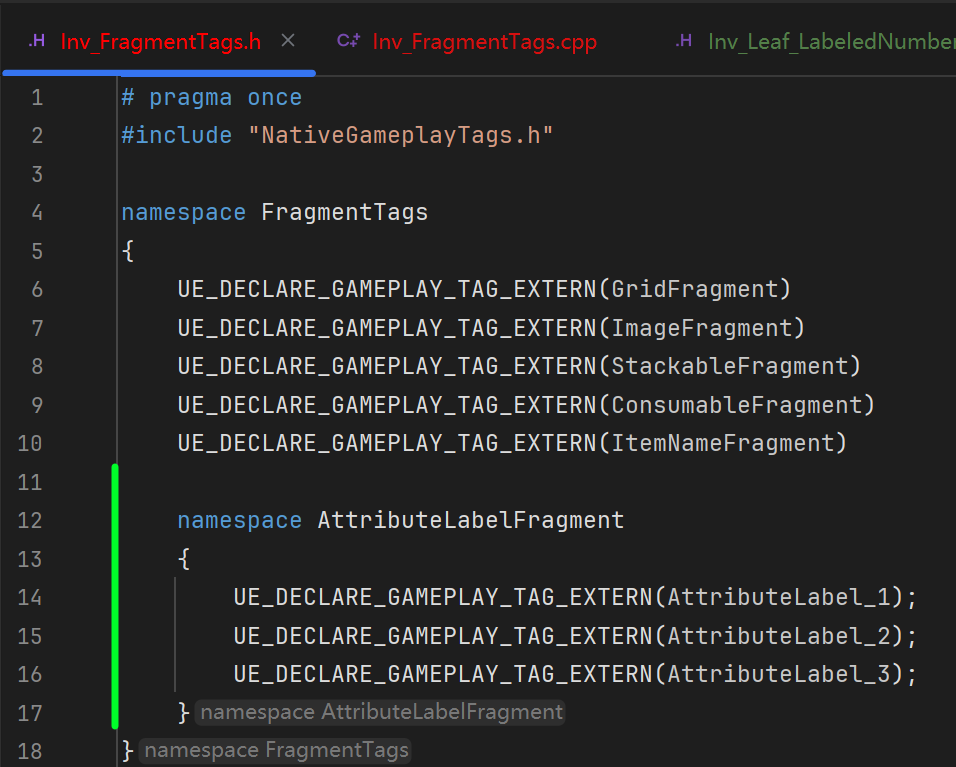Click line number 12 in the gutter
The image size is (956, 767).
click(x=30, y=521)
